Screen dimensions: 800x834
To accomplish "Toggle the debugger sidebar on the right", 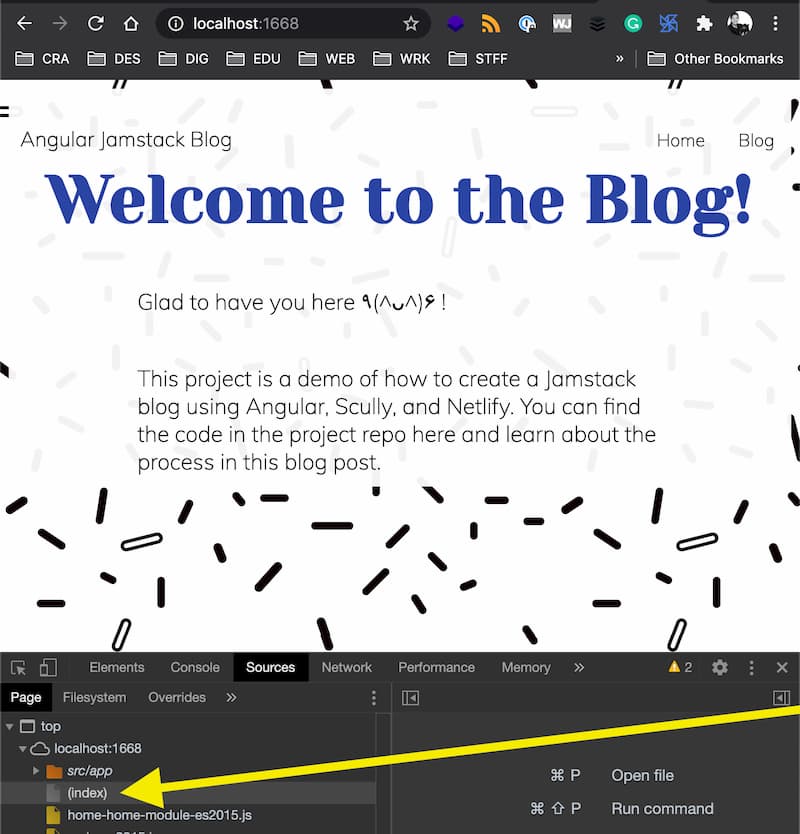I will pos(781,698).
